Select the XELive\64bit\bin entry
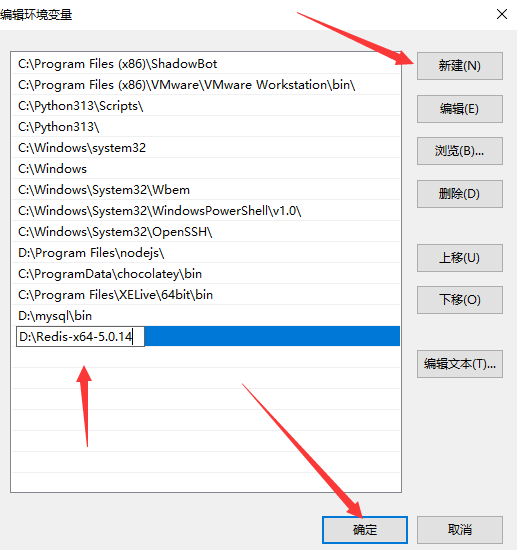 pyautogui.click(x=206, y=295)
